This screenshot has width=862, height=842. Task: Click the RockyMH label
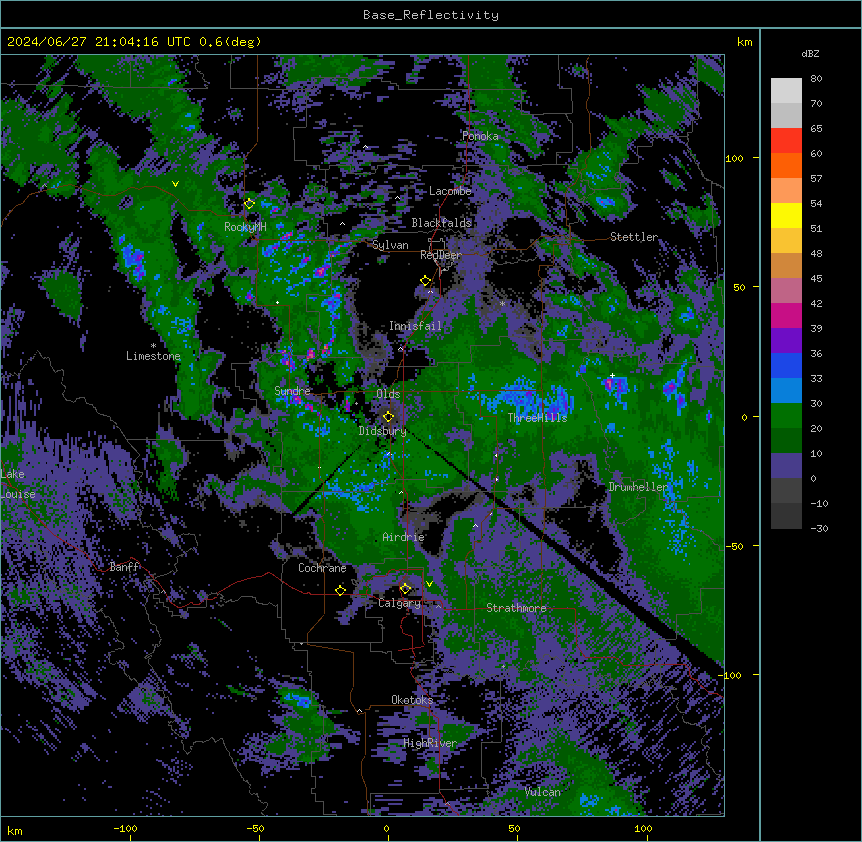coord(245,227)
